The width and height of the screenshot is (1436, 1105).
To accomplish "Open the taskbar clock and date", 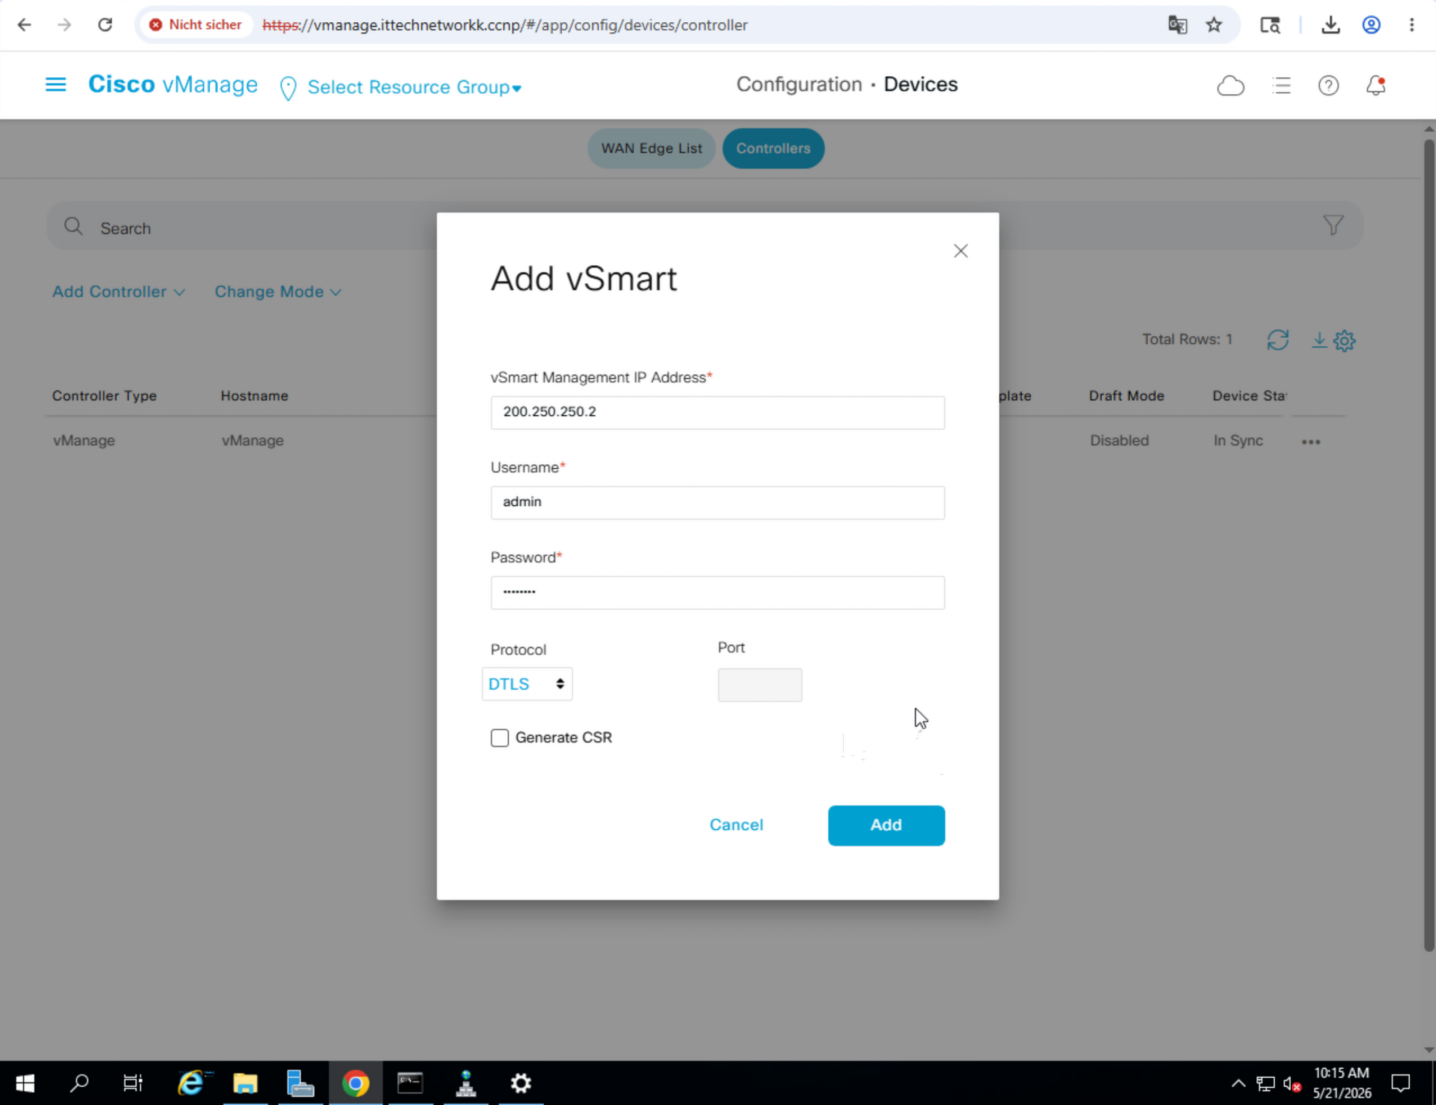I will coord(1342,1083).
